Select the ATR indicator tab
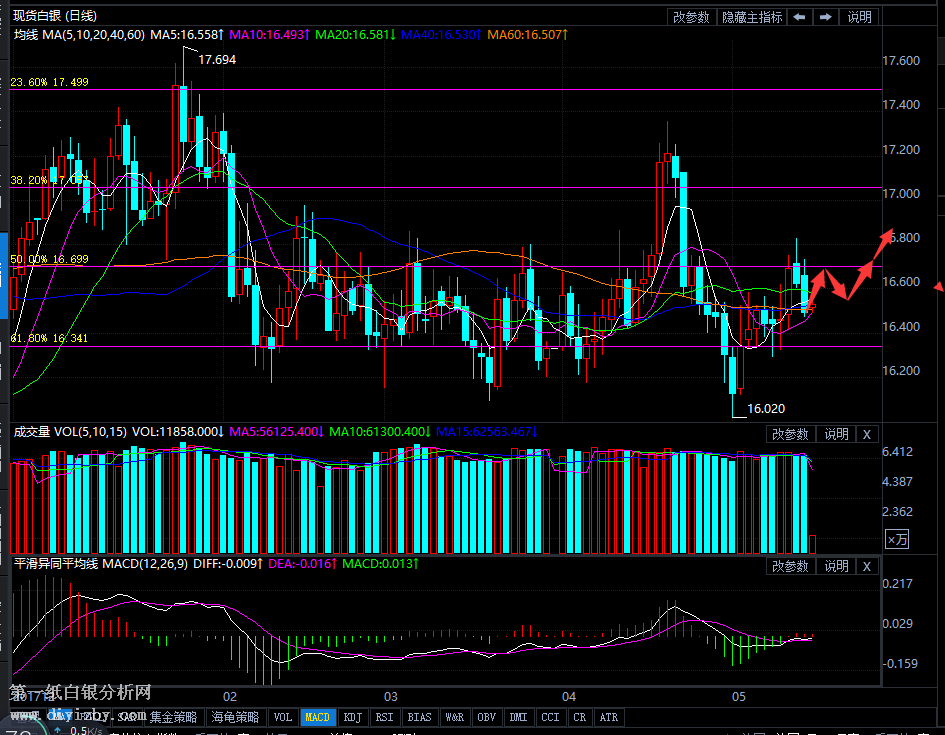Screen dimensions: 945x735 (x=608, y=717)
